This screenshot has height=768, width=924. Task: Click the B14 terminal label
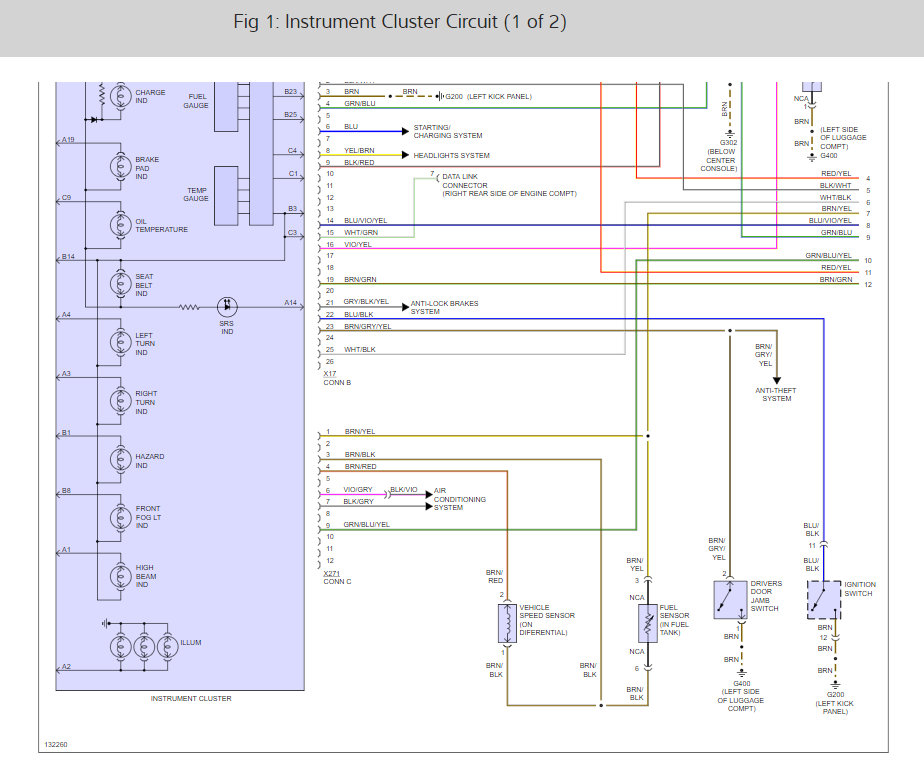[68, 256]
